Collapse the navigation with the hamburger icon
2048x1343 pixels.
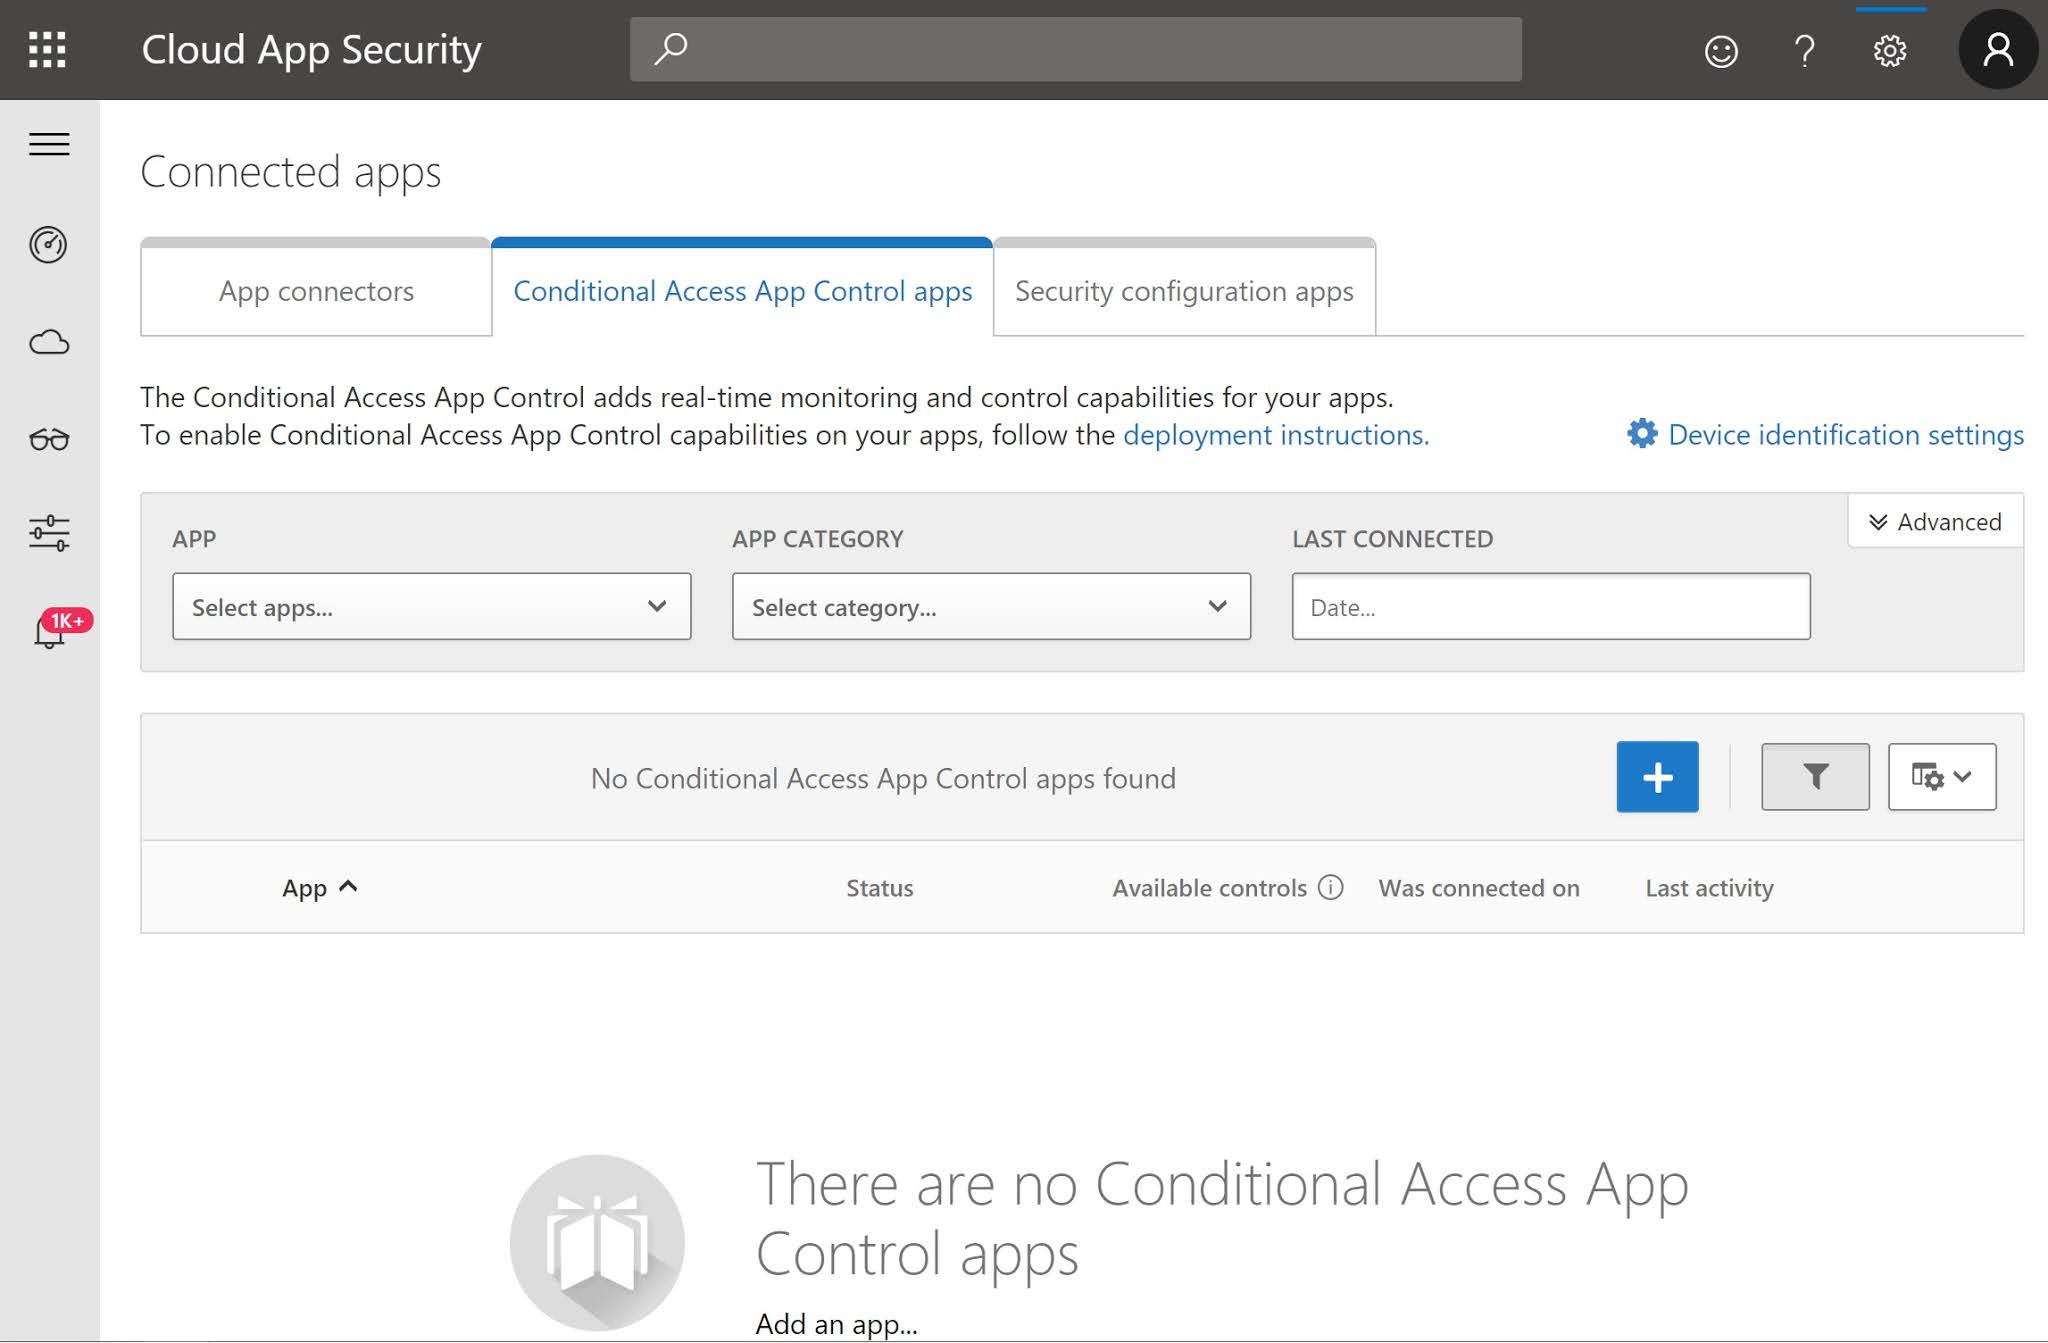pyautogui.click(x=49, y=144)
